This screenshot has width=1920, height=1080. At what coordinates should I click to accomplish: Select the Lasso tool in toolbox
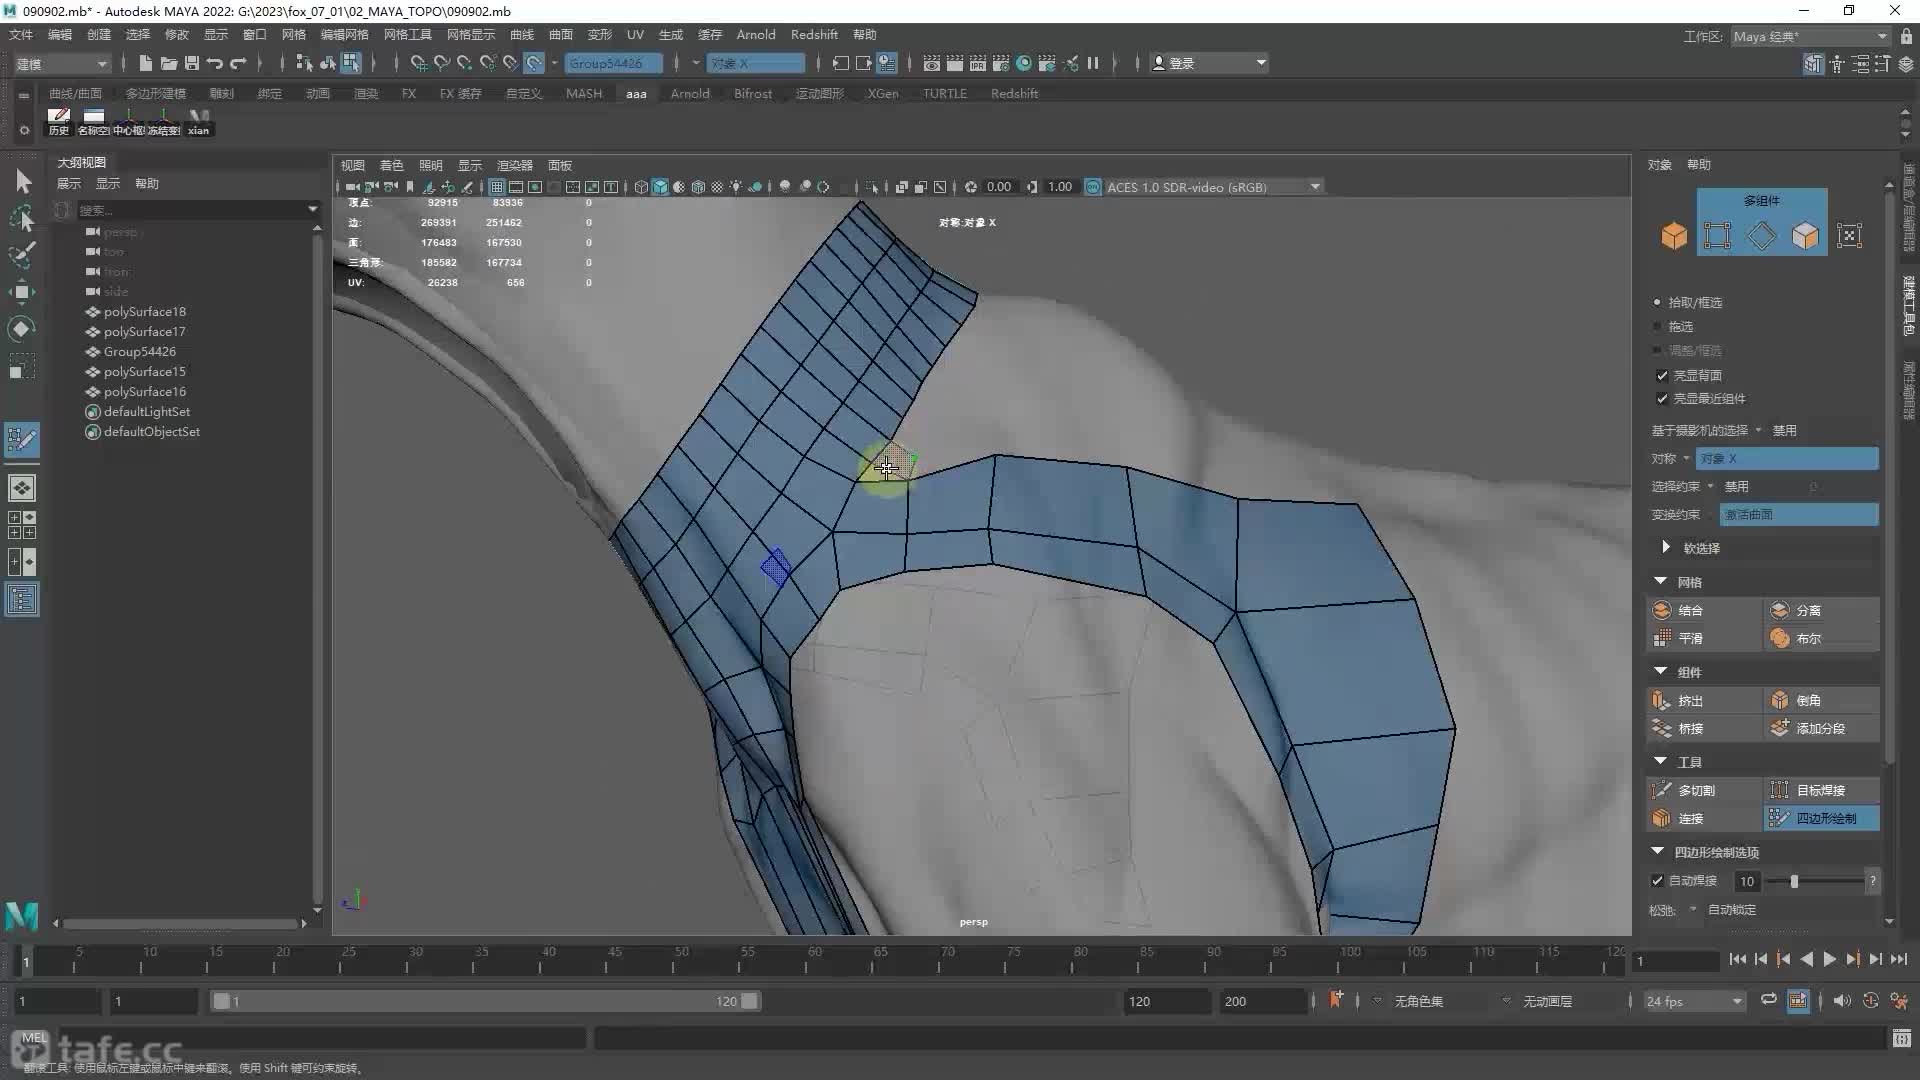22,218
